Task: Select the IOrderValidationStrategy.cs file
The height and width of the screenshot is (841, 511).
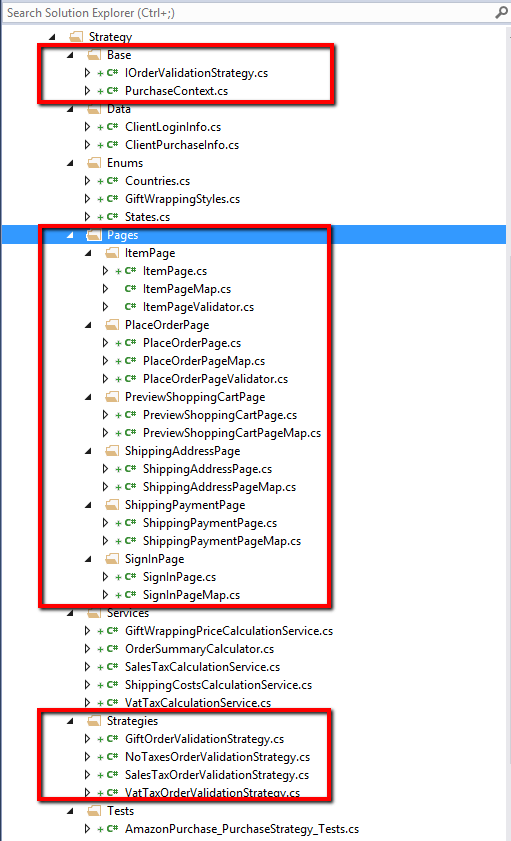Action: point(196,73)
